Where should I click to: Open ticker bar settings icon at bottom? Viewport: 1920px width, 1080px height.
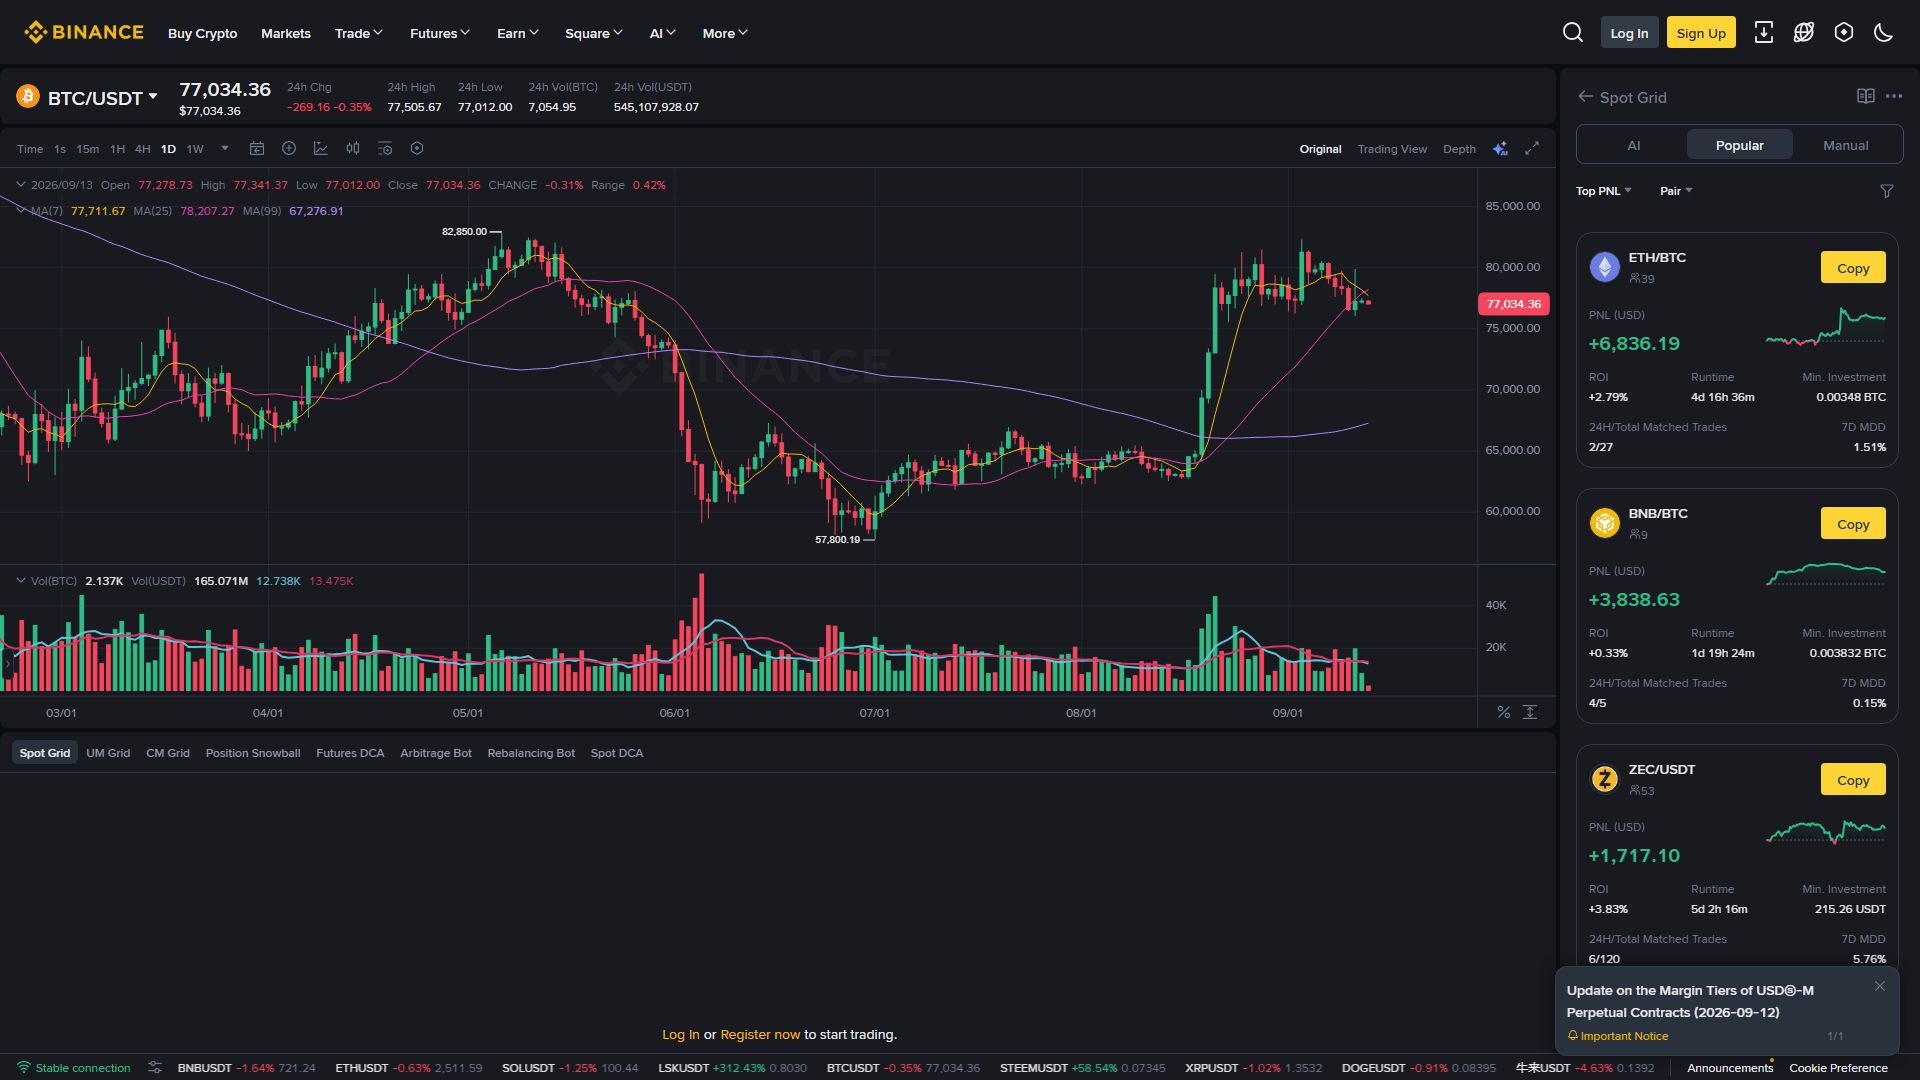click(x=155, y=1068)
